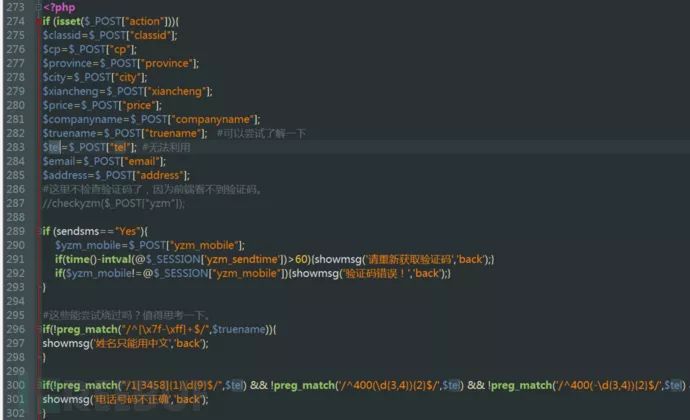This screenshot has width=690, height=420.
Task: Place cursor on $classid=$_POST["classid"] line
Action: point(110,35)
